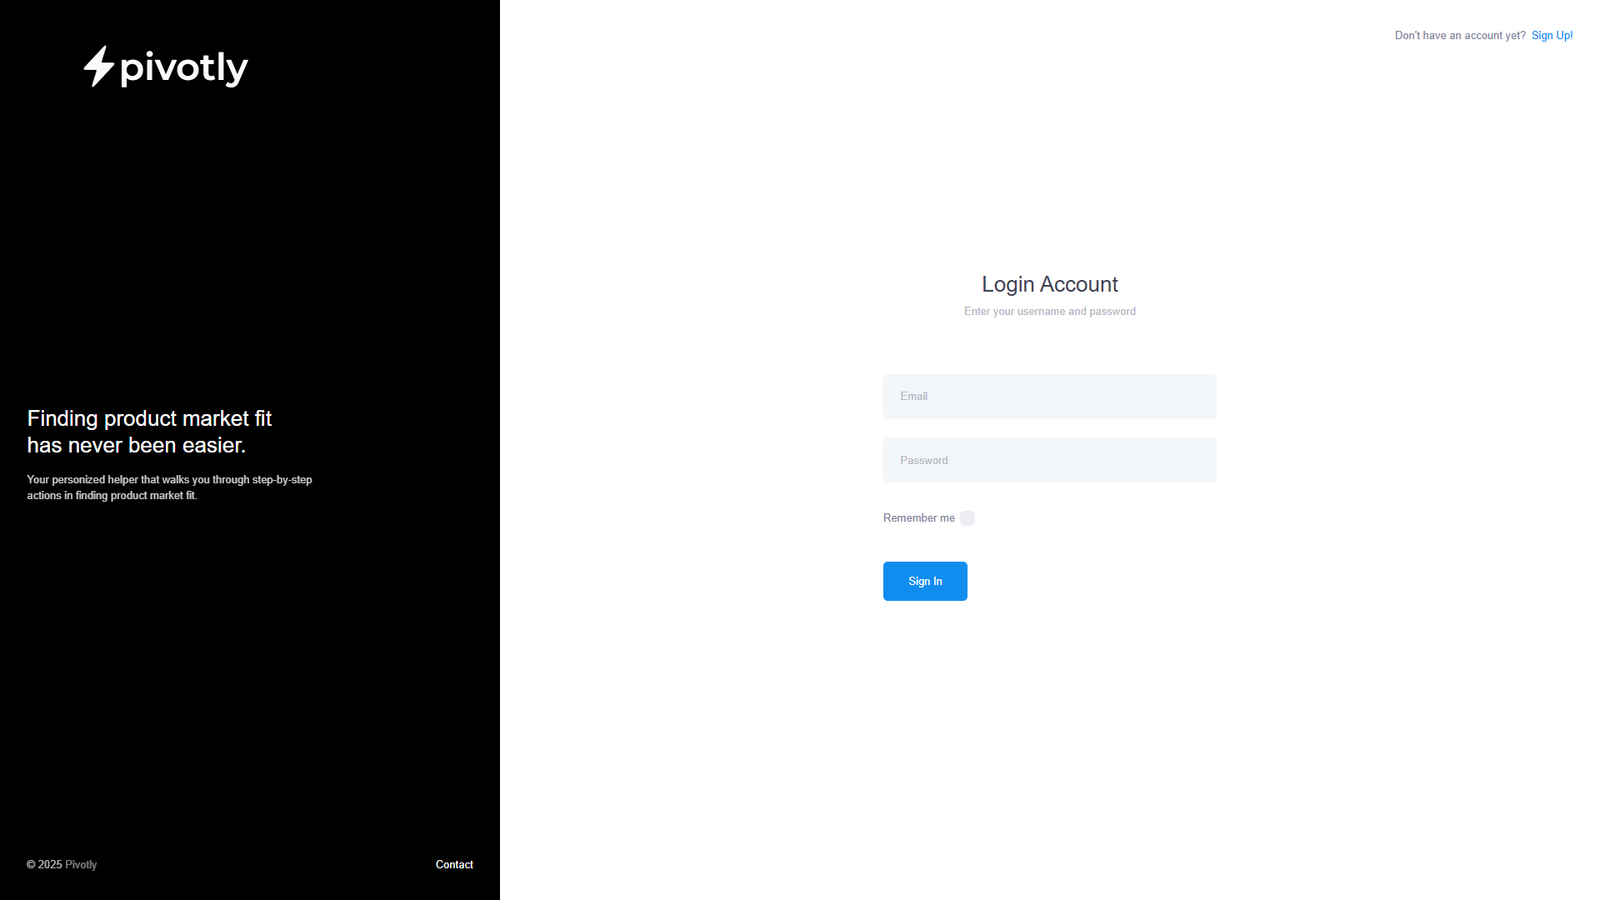
Task: Click the 'Email' placeholder text
Action: point(914,396)
